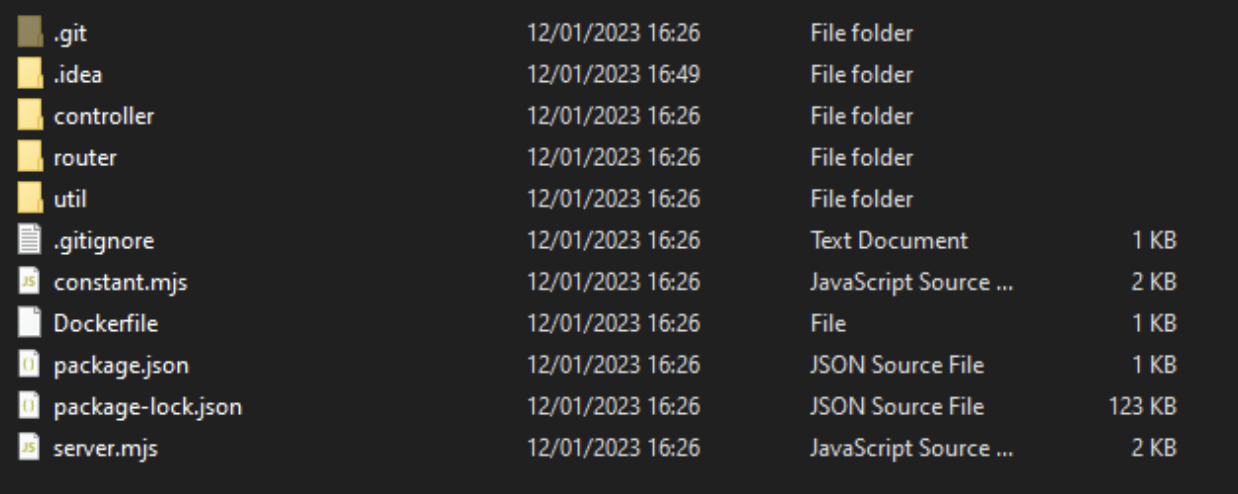Select the router folder icon

coord(30,158)
